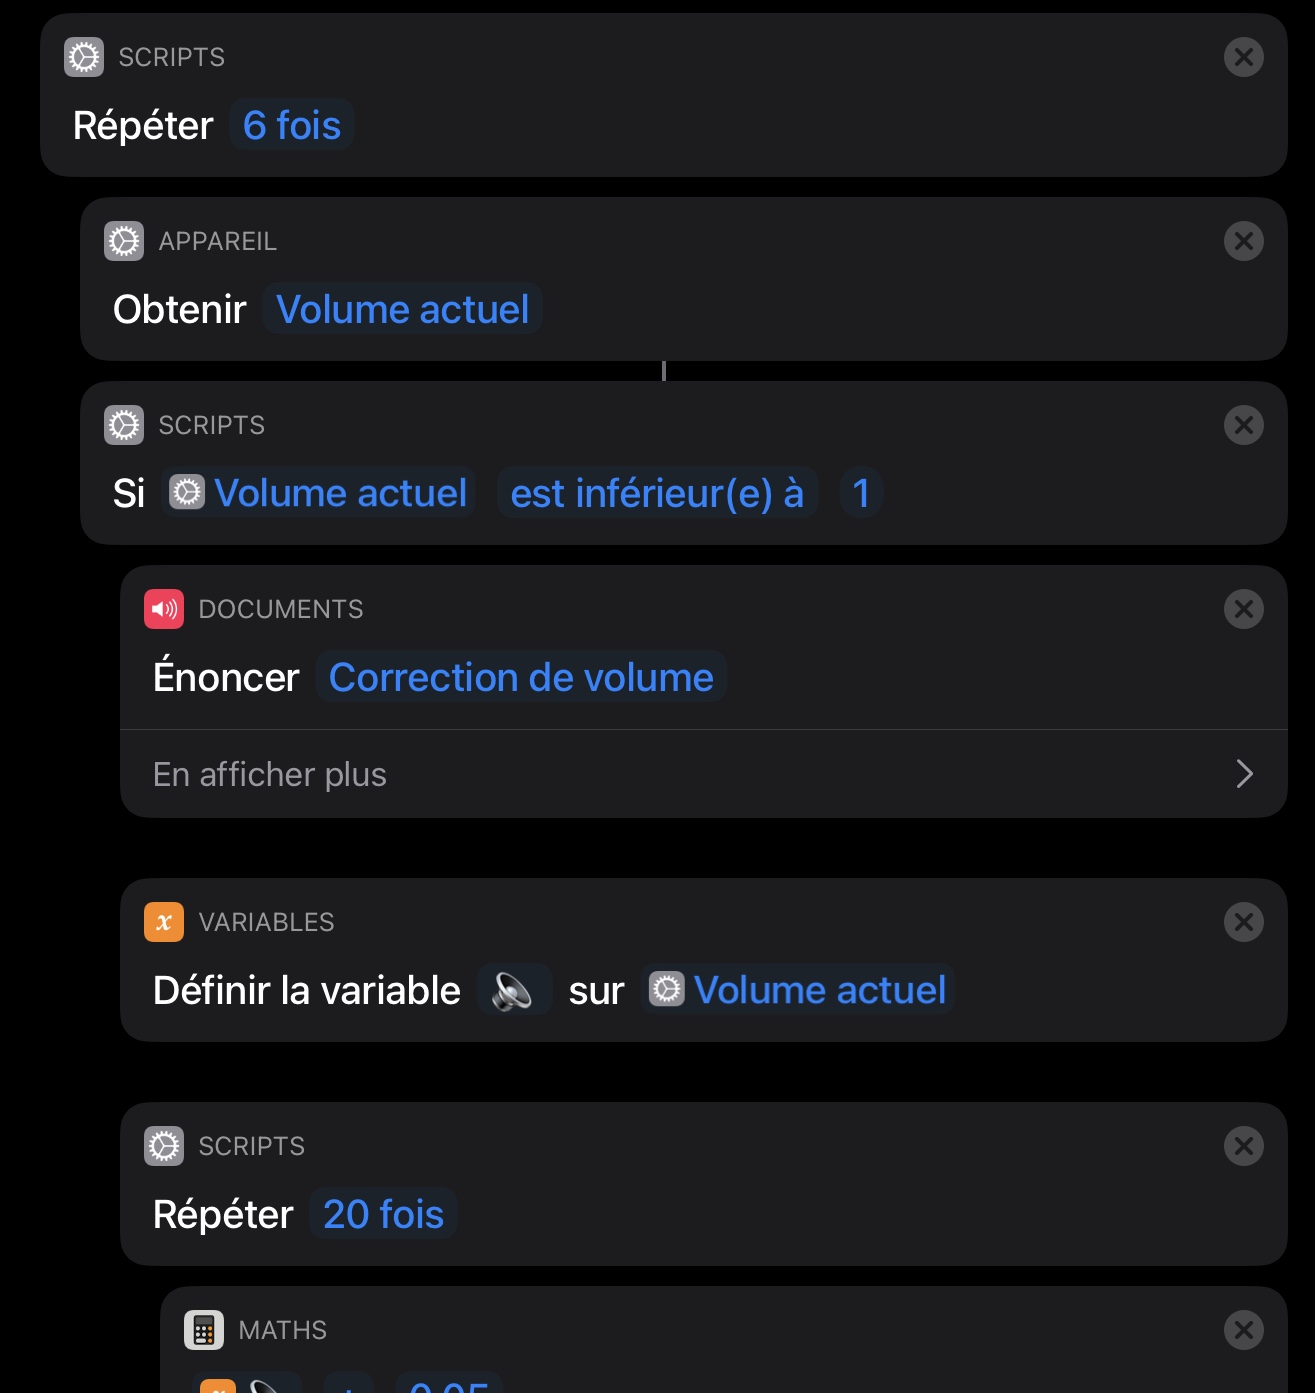The width and height of the screenshot is (1315, 1393).
Task: Tap the red Énoncer speaker icon
Action: pos(164,609)
